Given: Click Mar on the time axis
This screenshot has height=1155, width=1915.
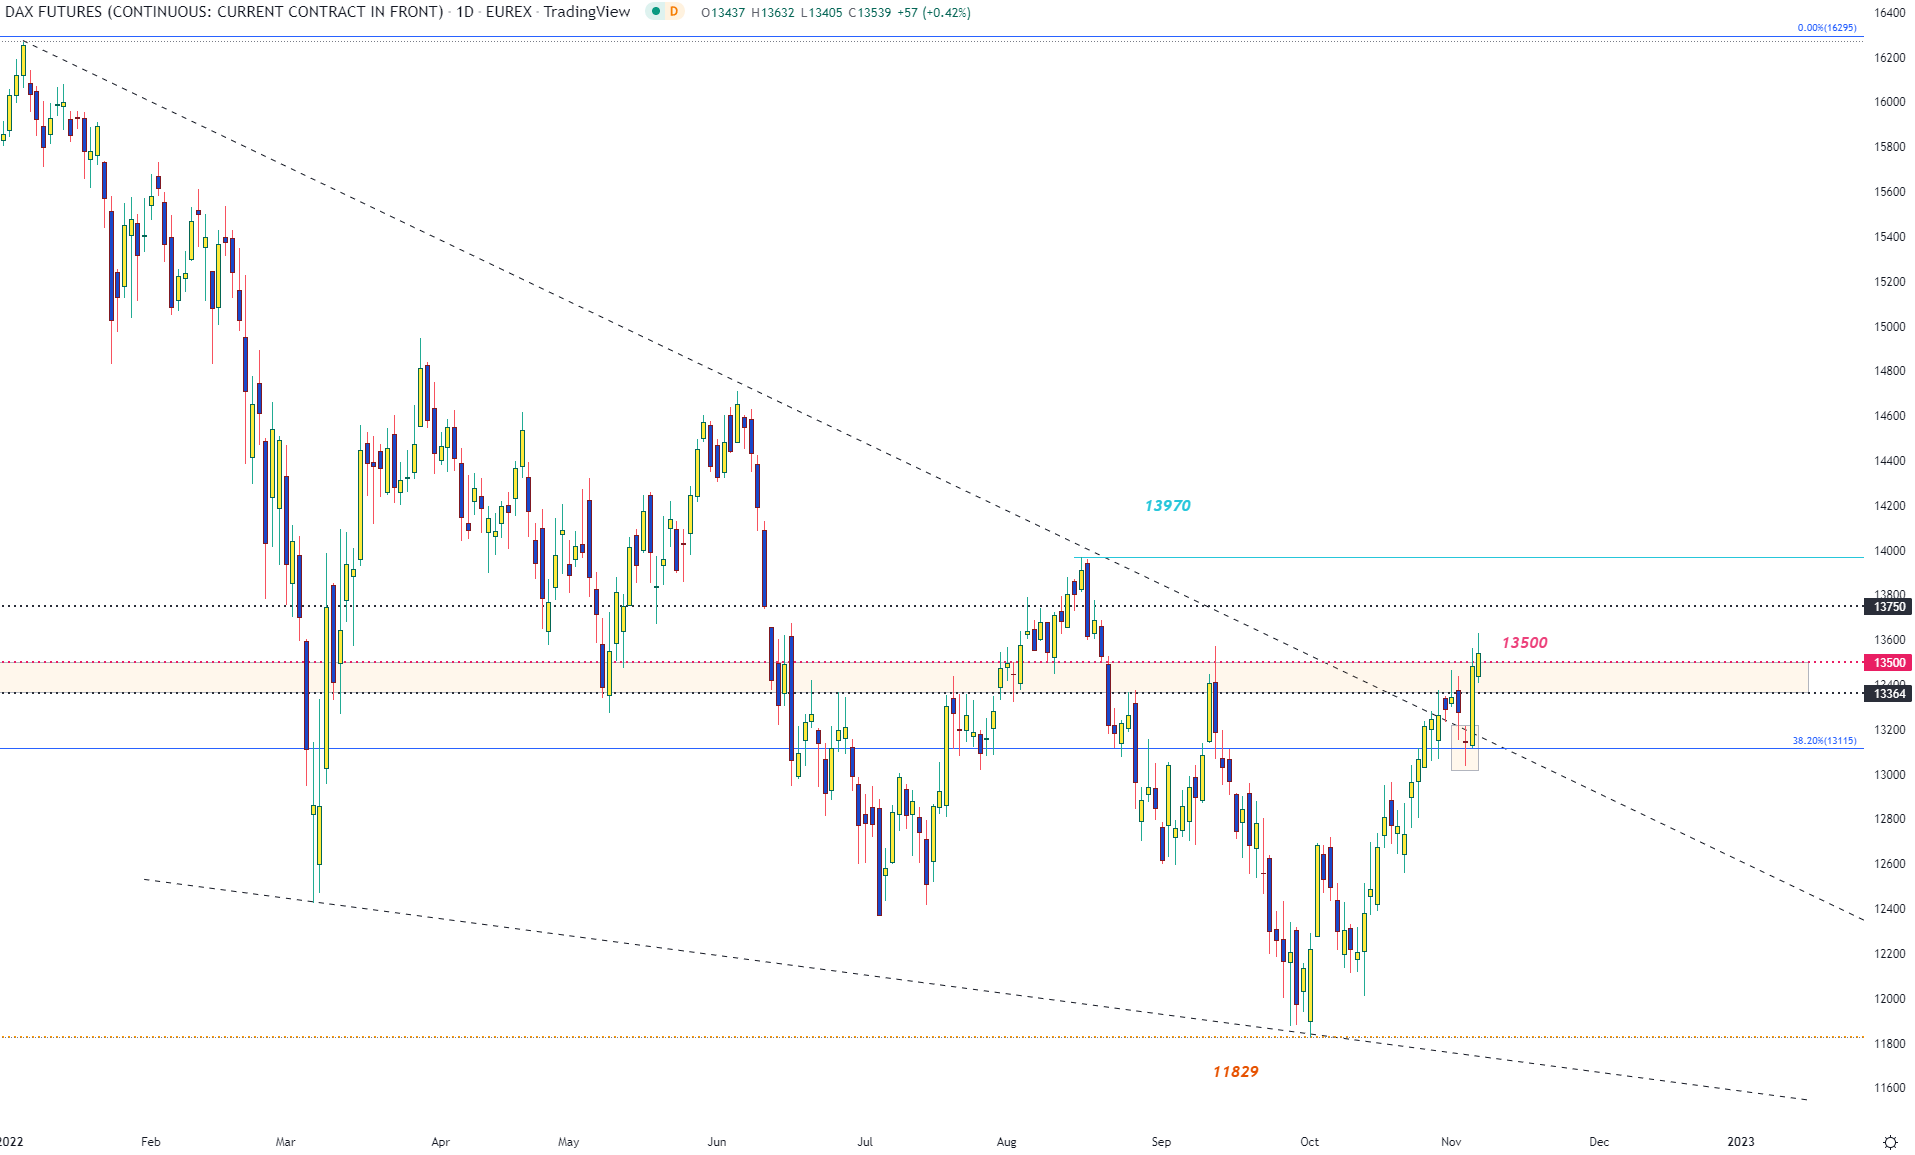Looking at the screenshot, I should [286, 1142].
